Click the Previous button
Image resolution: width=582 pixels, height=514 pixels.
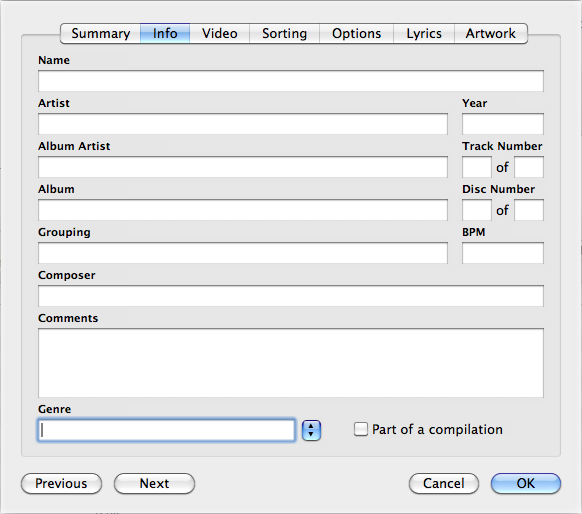click(61, 484)
